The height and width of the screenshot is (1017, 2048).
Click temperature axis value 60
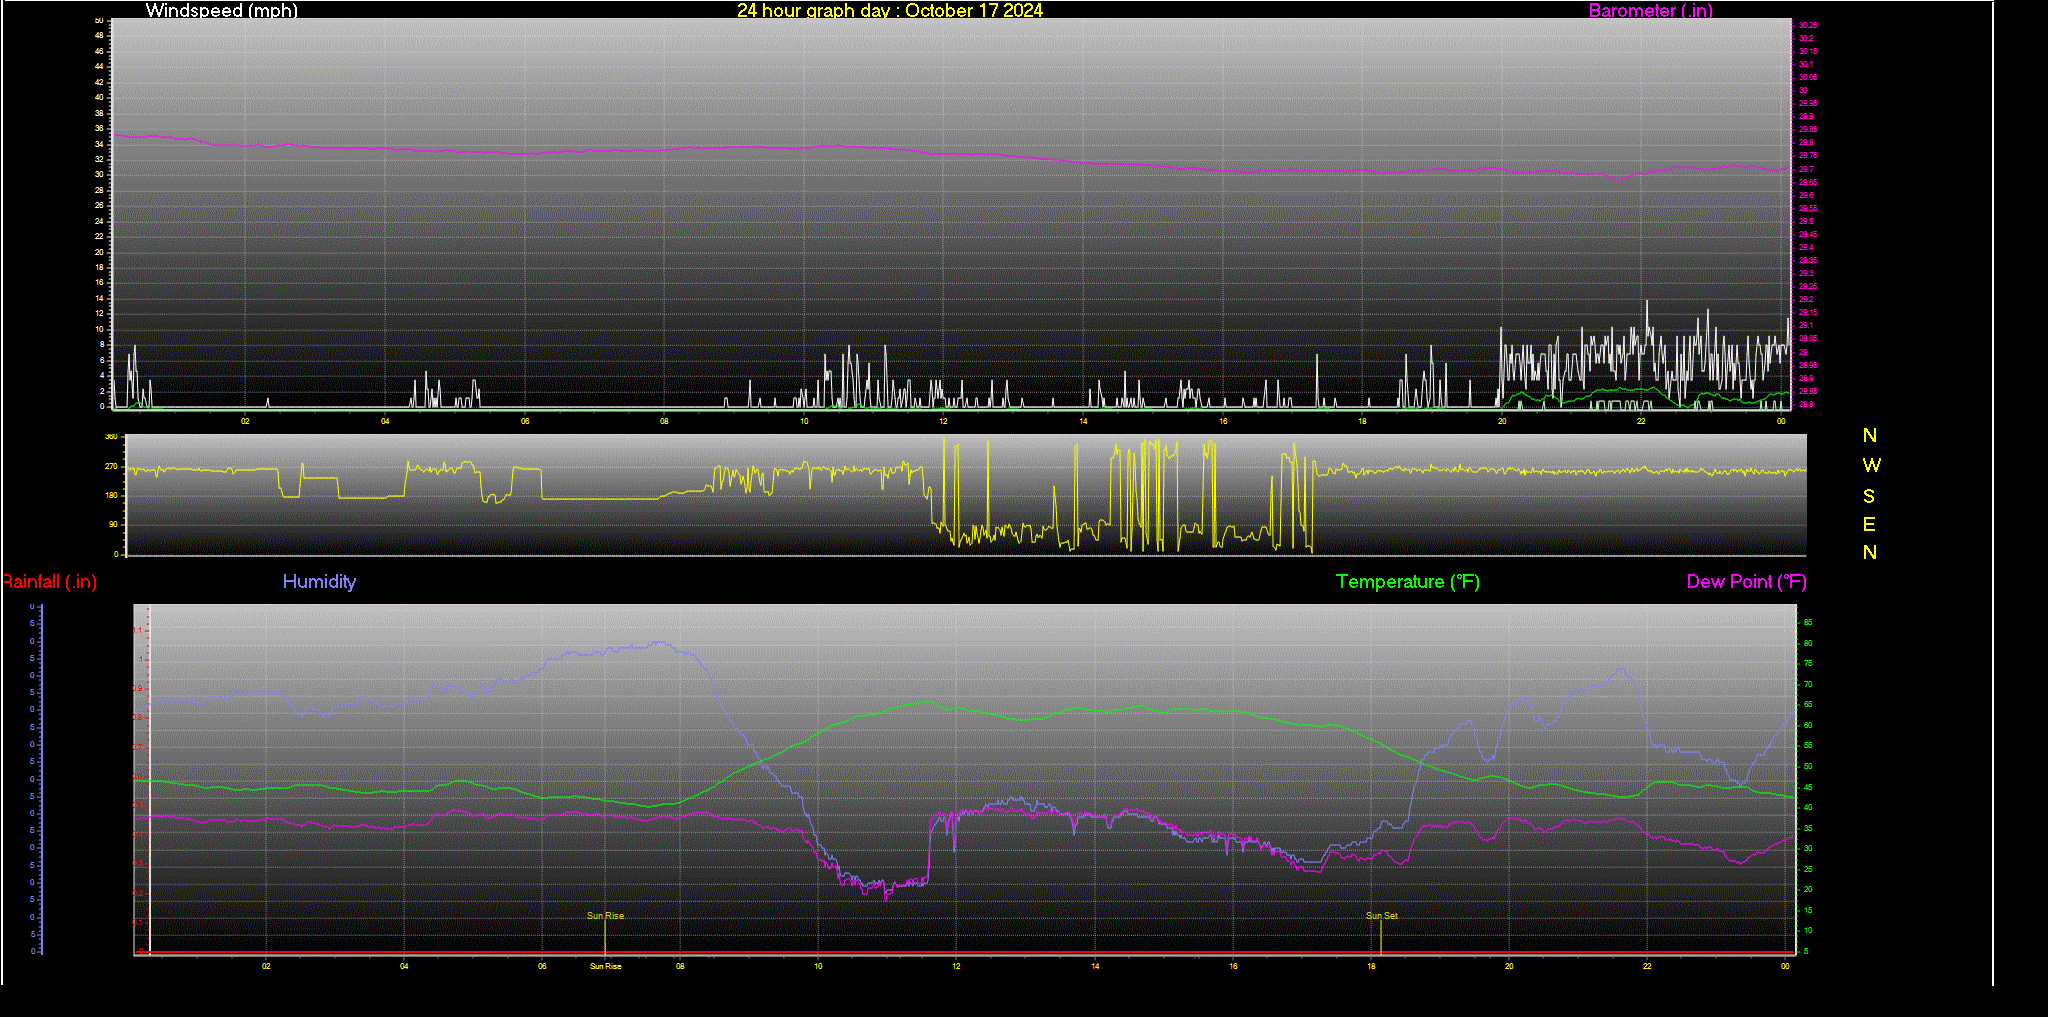point(1808,725)
